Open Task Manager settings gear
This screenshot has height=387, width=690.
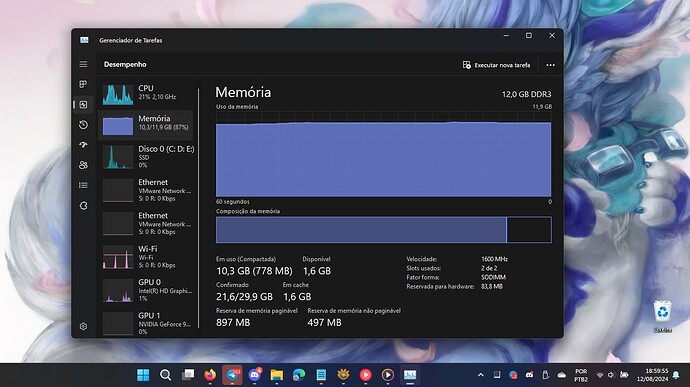(x=83, y=326)
